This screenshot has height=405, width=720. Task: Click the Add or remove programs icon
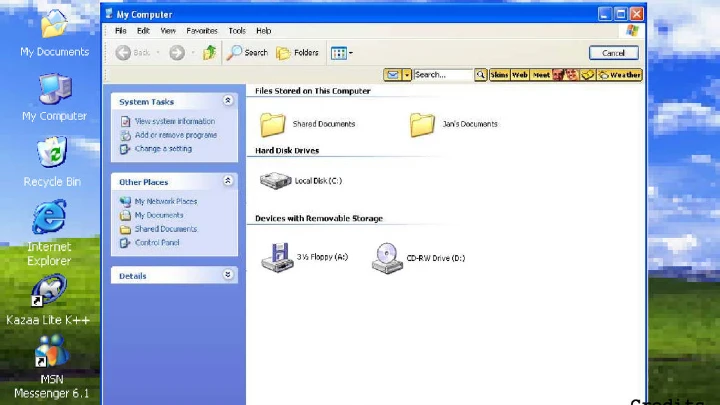click(125, 135)
